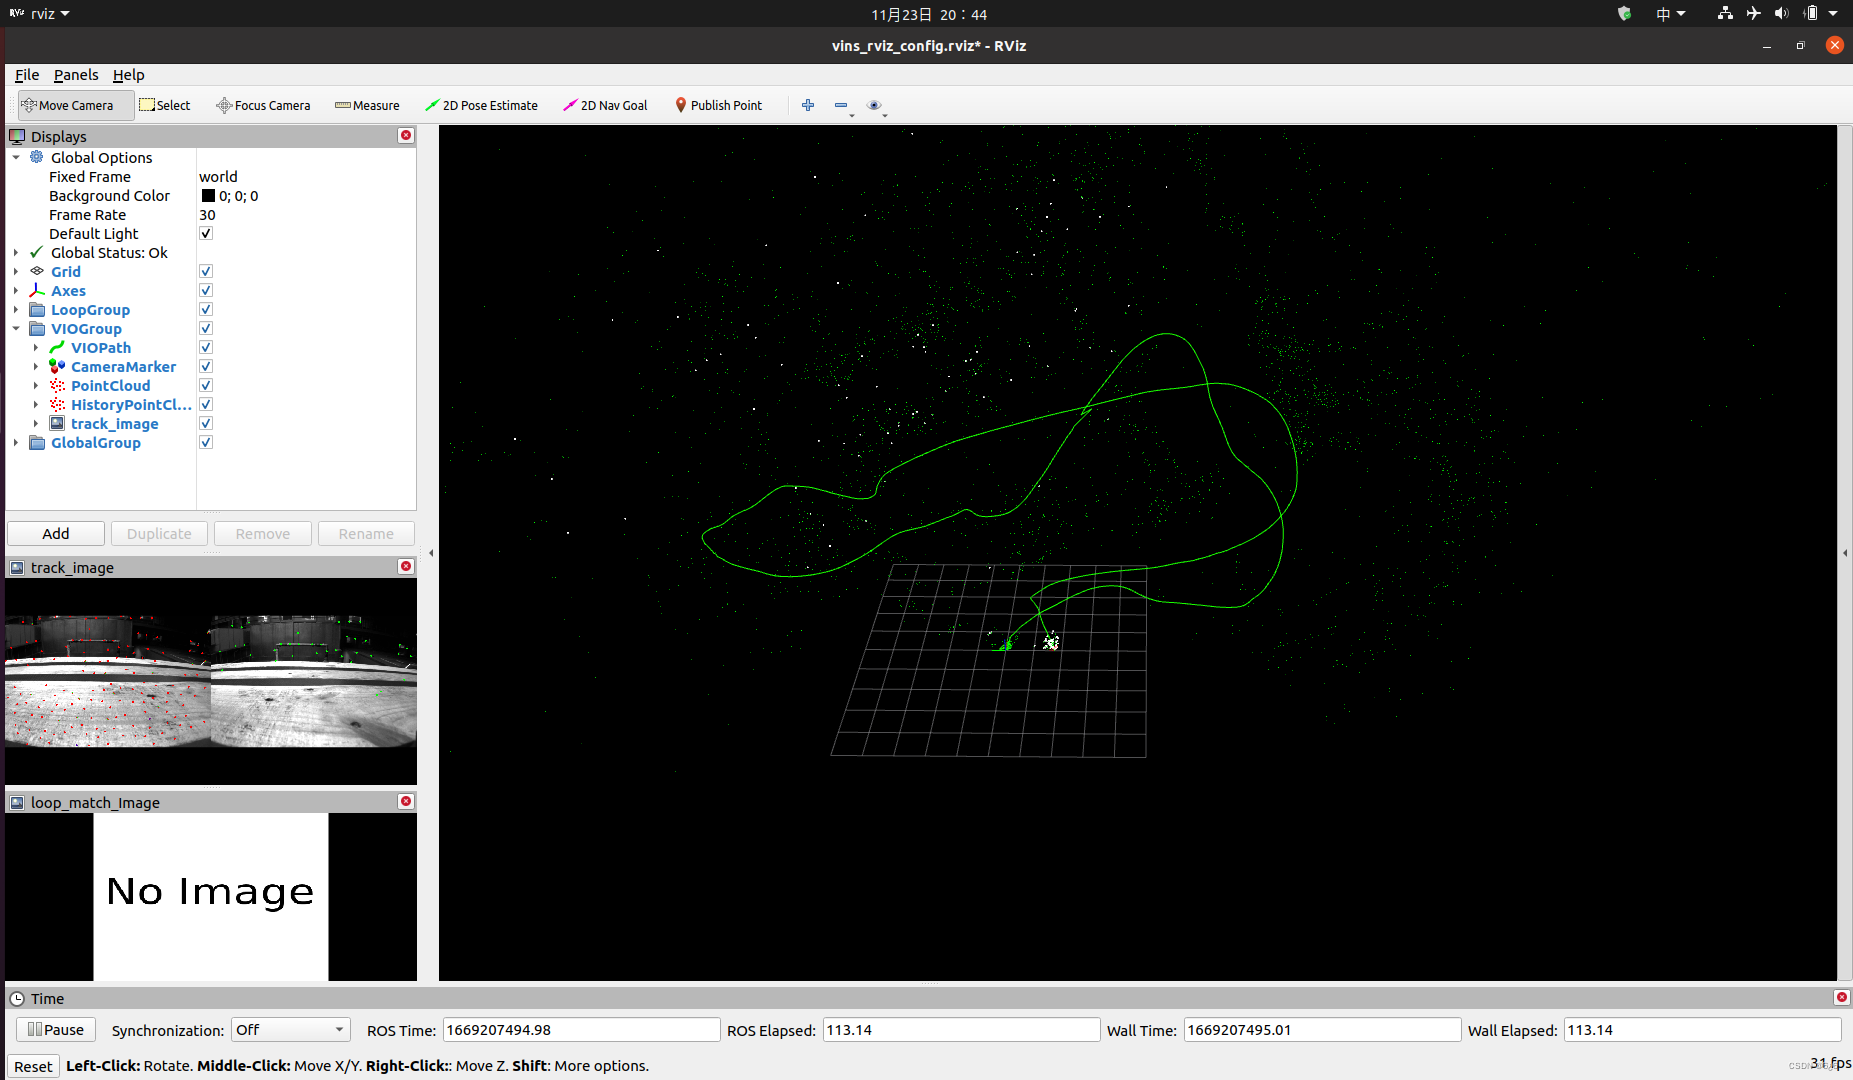
Task: Select the 2D Nav Goal tool
Action: pos(605,105)
